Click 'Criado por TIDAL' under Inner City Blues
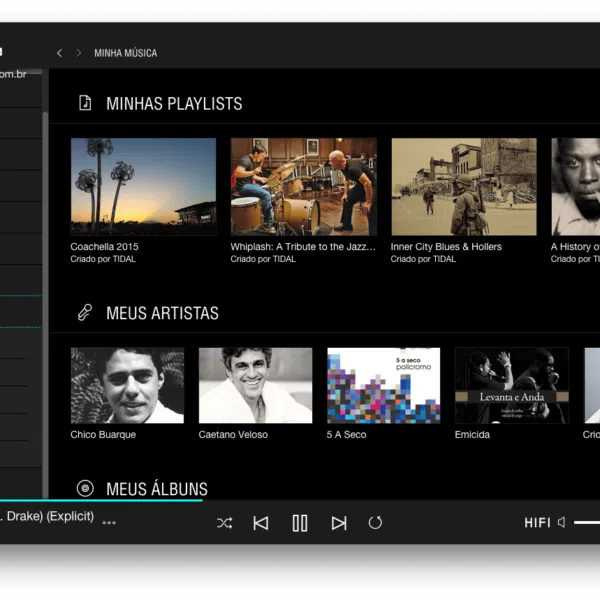Image resolution: width=600 pixels, height=600 pixels. [x=423, y=259]
